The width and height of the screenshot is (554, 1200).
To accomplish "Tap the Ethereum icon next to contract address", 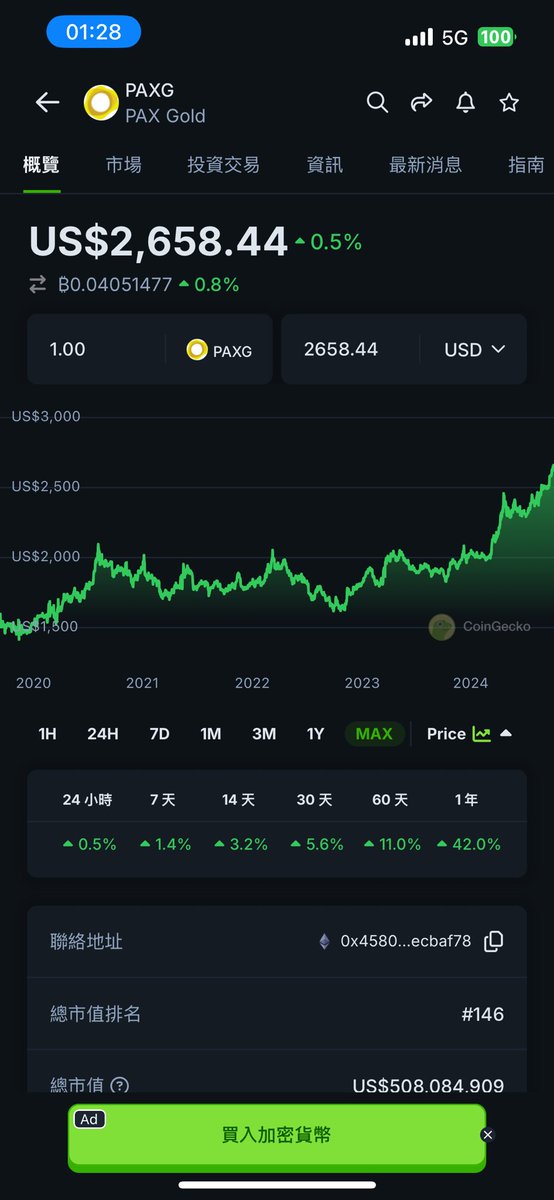I will 324,941.
